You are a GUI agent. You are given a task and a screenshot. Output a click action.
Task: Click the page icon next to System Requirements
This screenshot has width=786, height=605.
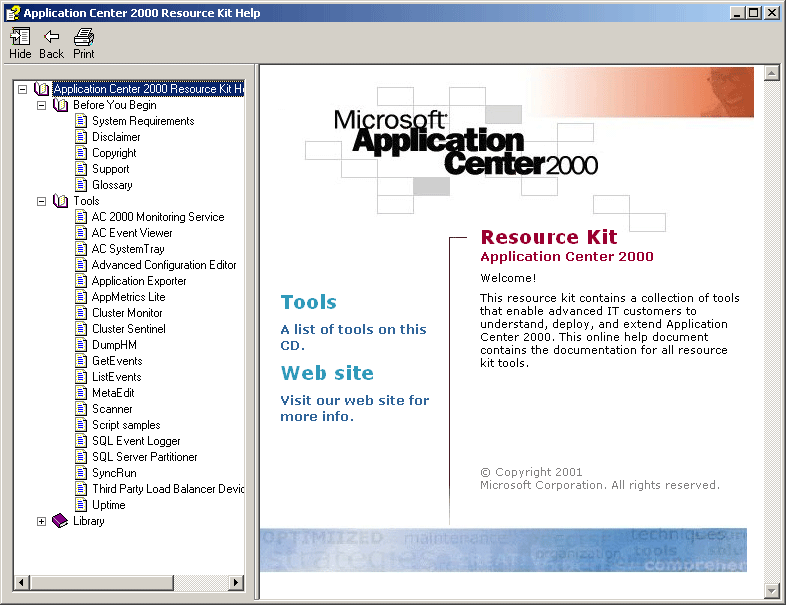(x=81, y=121)
